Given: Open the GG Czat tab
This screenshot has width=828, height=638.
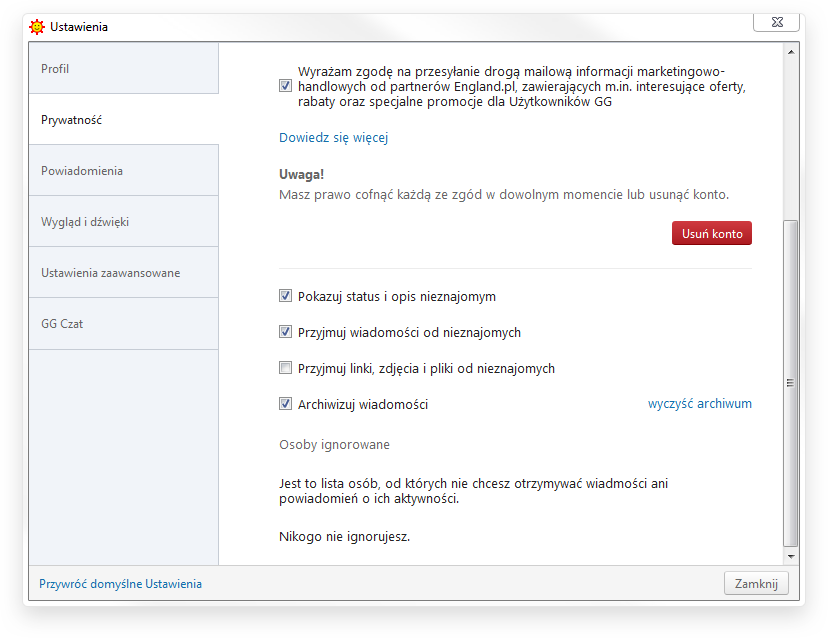Looking at the screenshot, I should [124, 324].
